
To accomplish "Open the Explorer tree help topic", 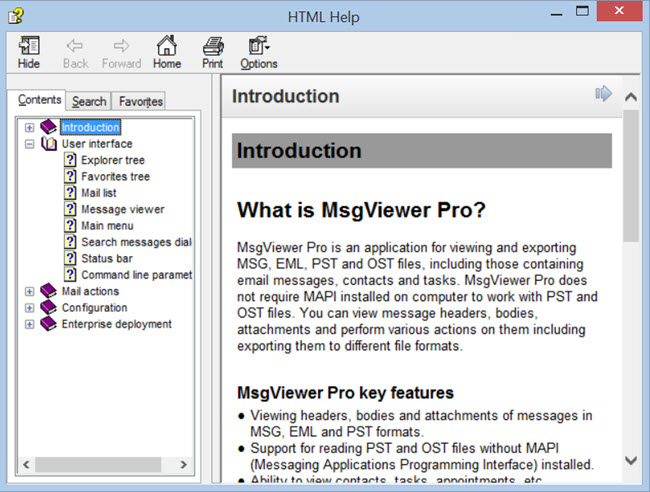I will click(x=113, y=160).
